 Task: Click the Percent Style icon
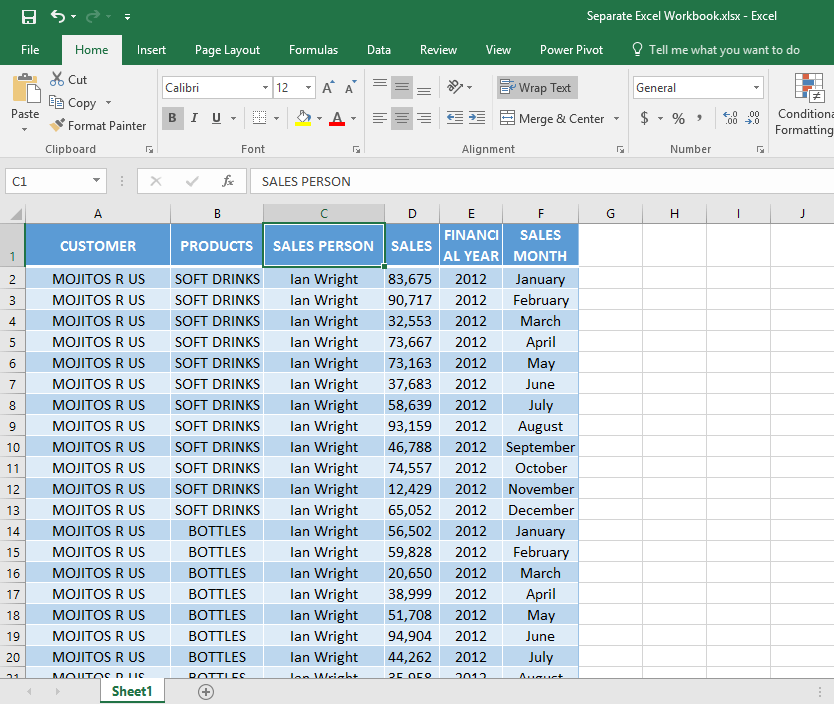coord(678,118)
